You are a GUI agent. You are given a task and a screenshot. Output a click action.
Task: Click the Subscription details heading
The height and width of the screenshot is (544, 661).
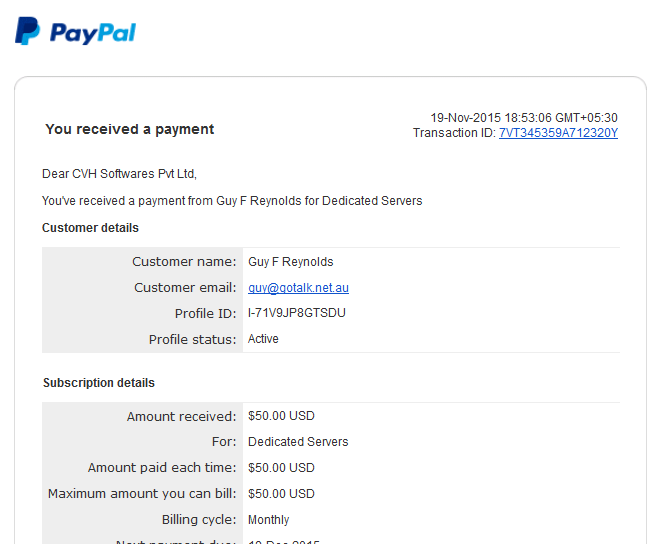pos(99,382)
